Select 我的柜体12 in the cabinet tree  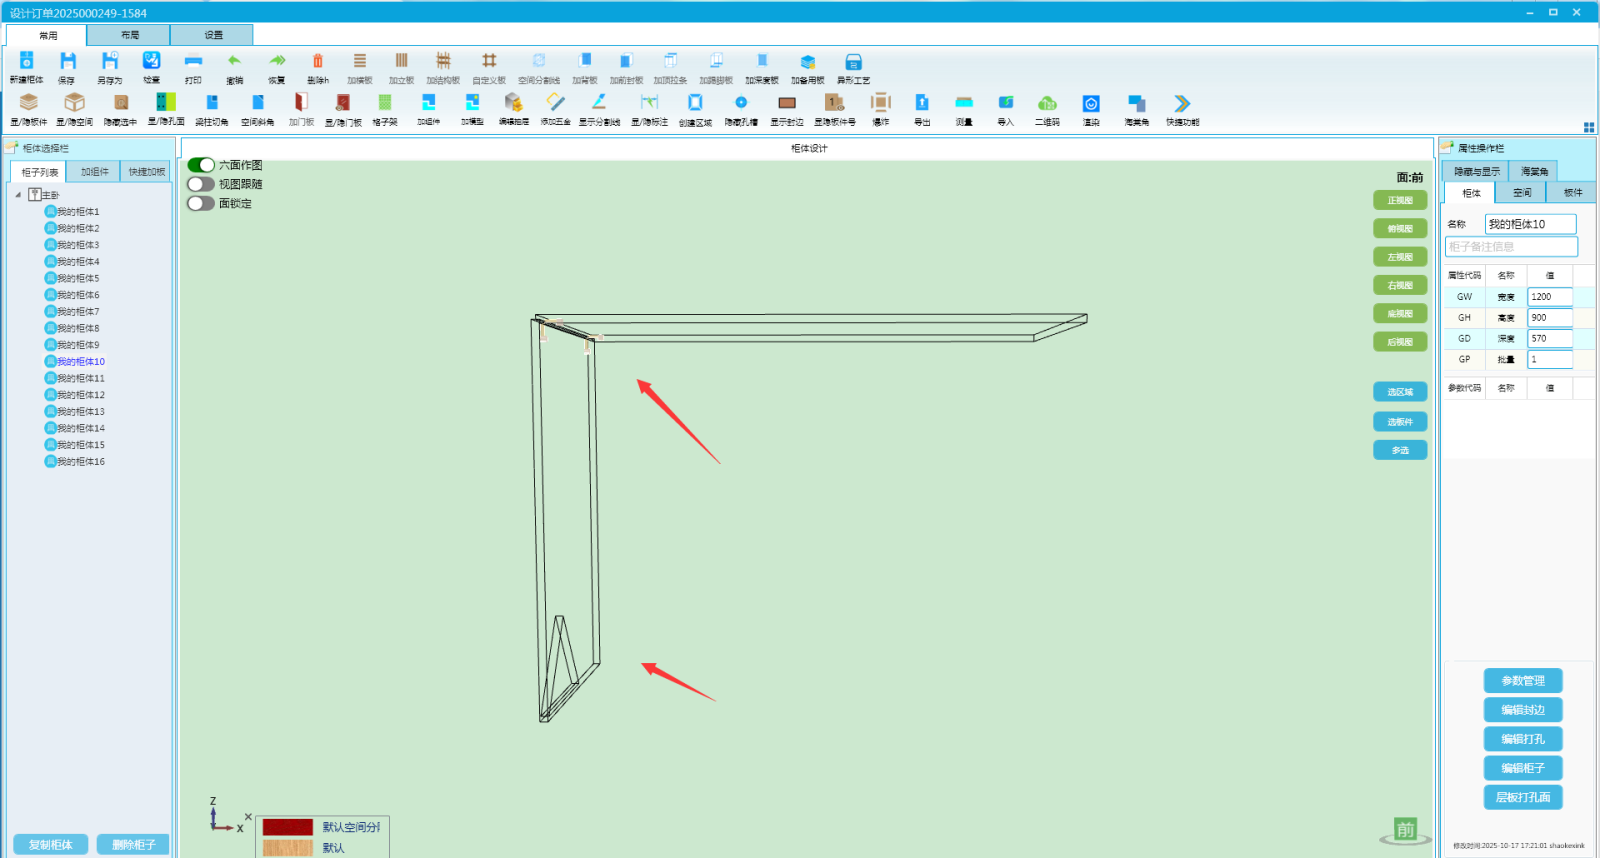(x=80, y=395)
